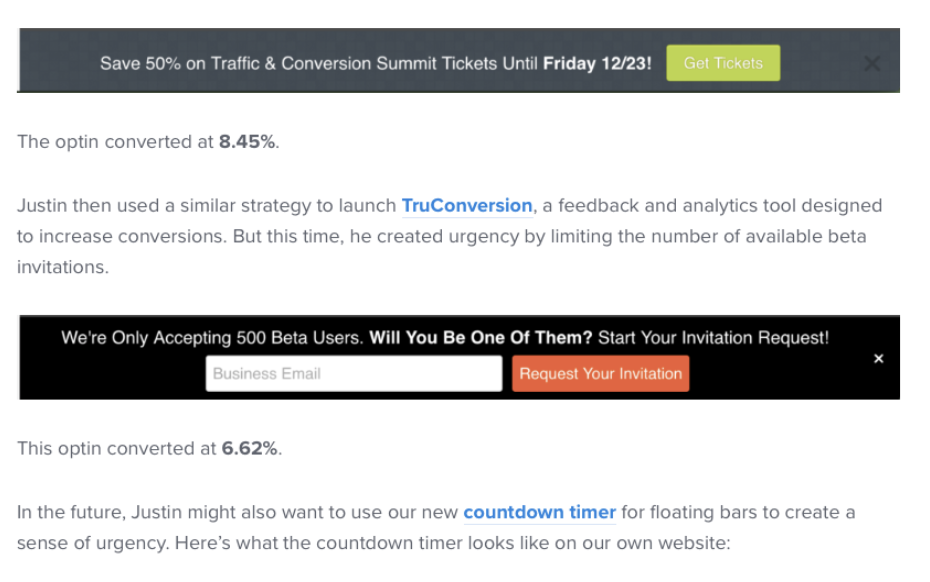This screenshot has height=582, width=930.
Task: Click the green Get Tickets button
Action: point(722,63)
